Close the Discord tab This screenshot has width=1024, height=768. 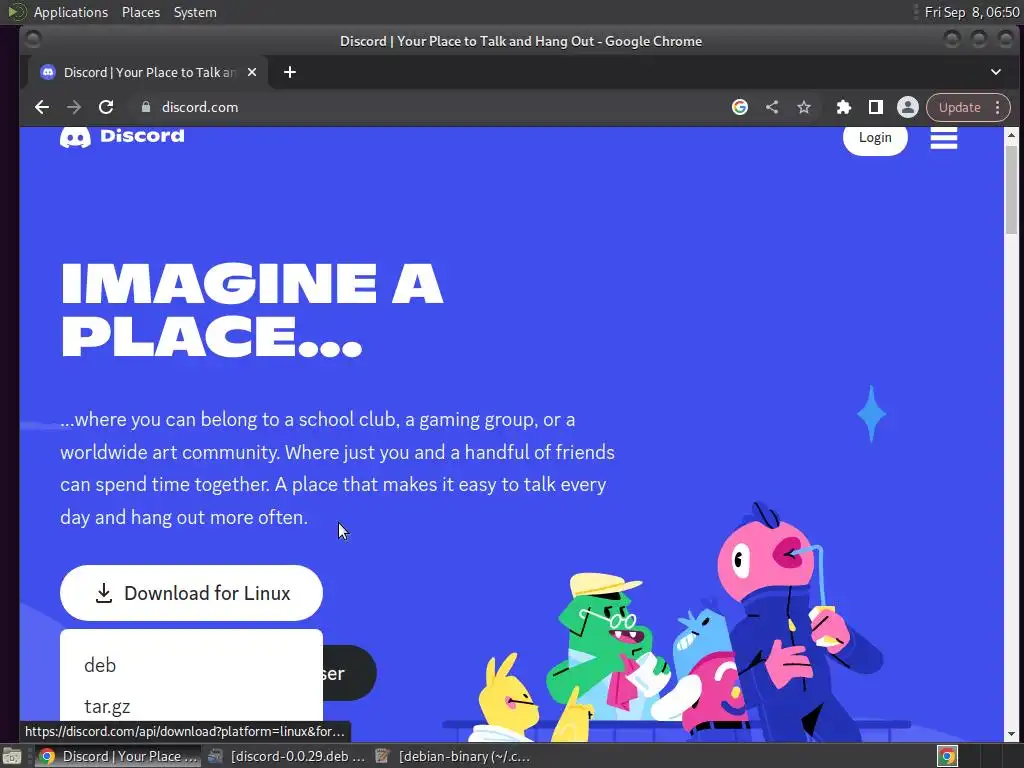point(252,72)
